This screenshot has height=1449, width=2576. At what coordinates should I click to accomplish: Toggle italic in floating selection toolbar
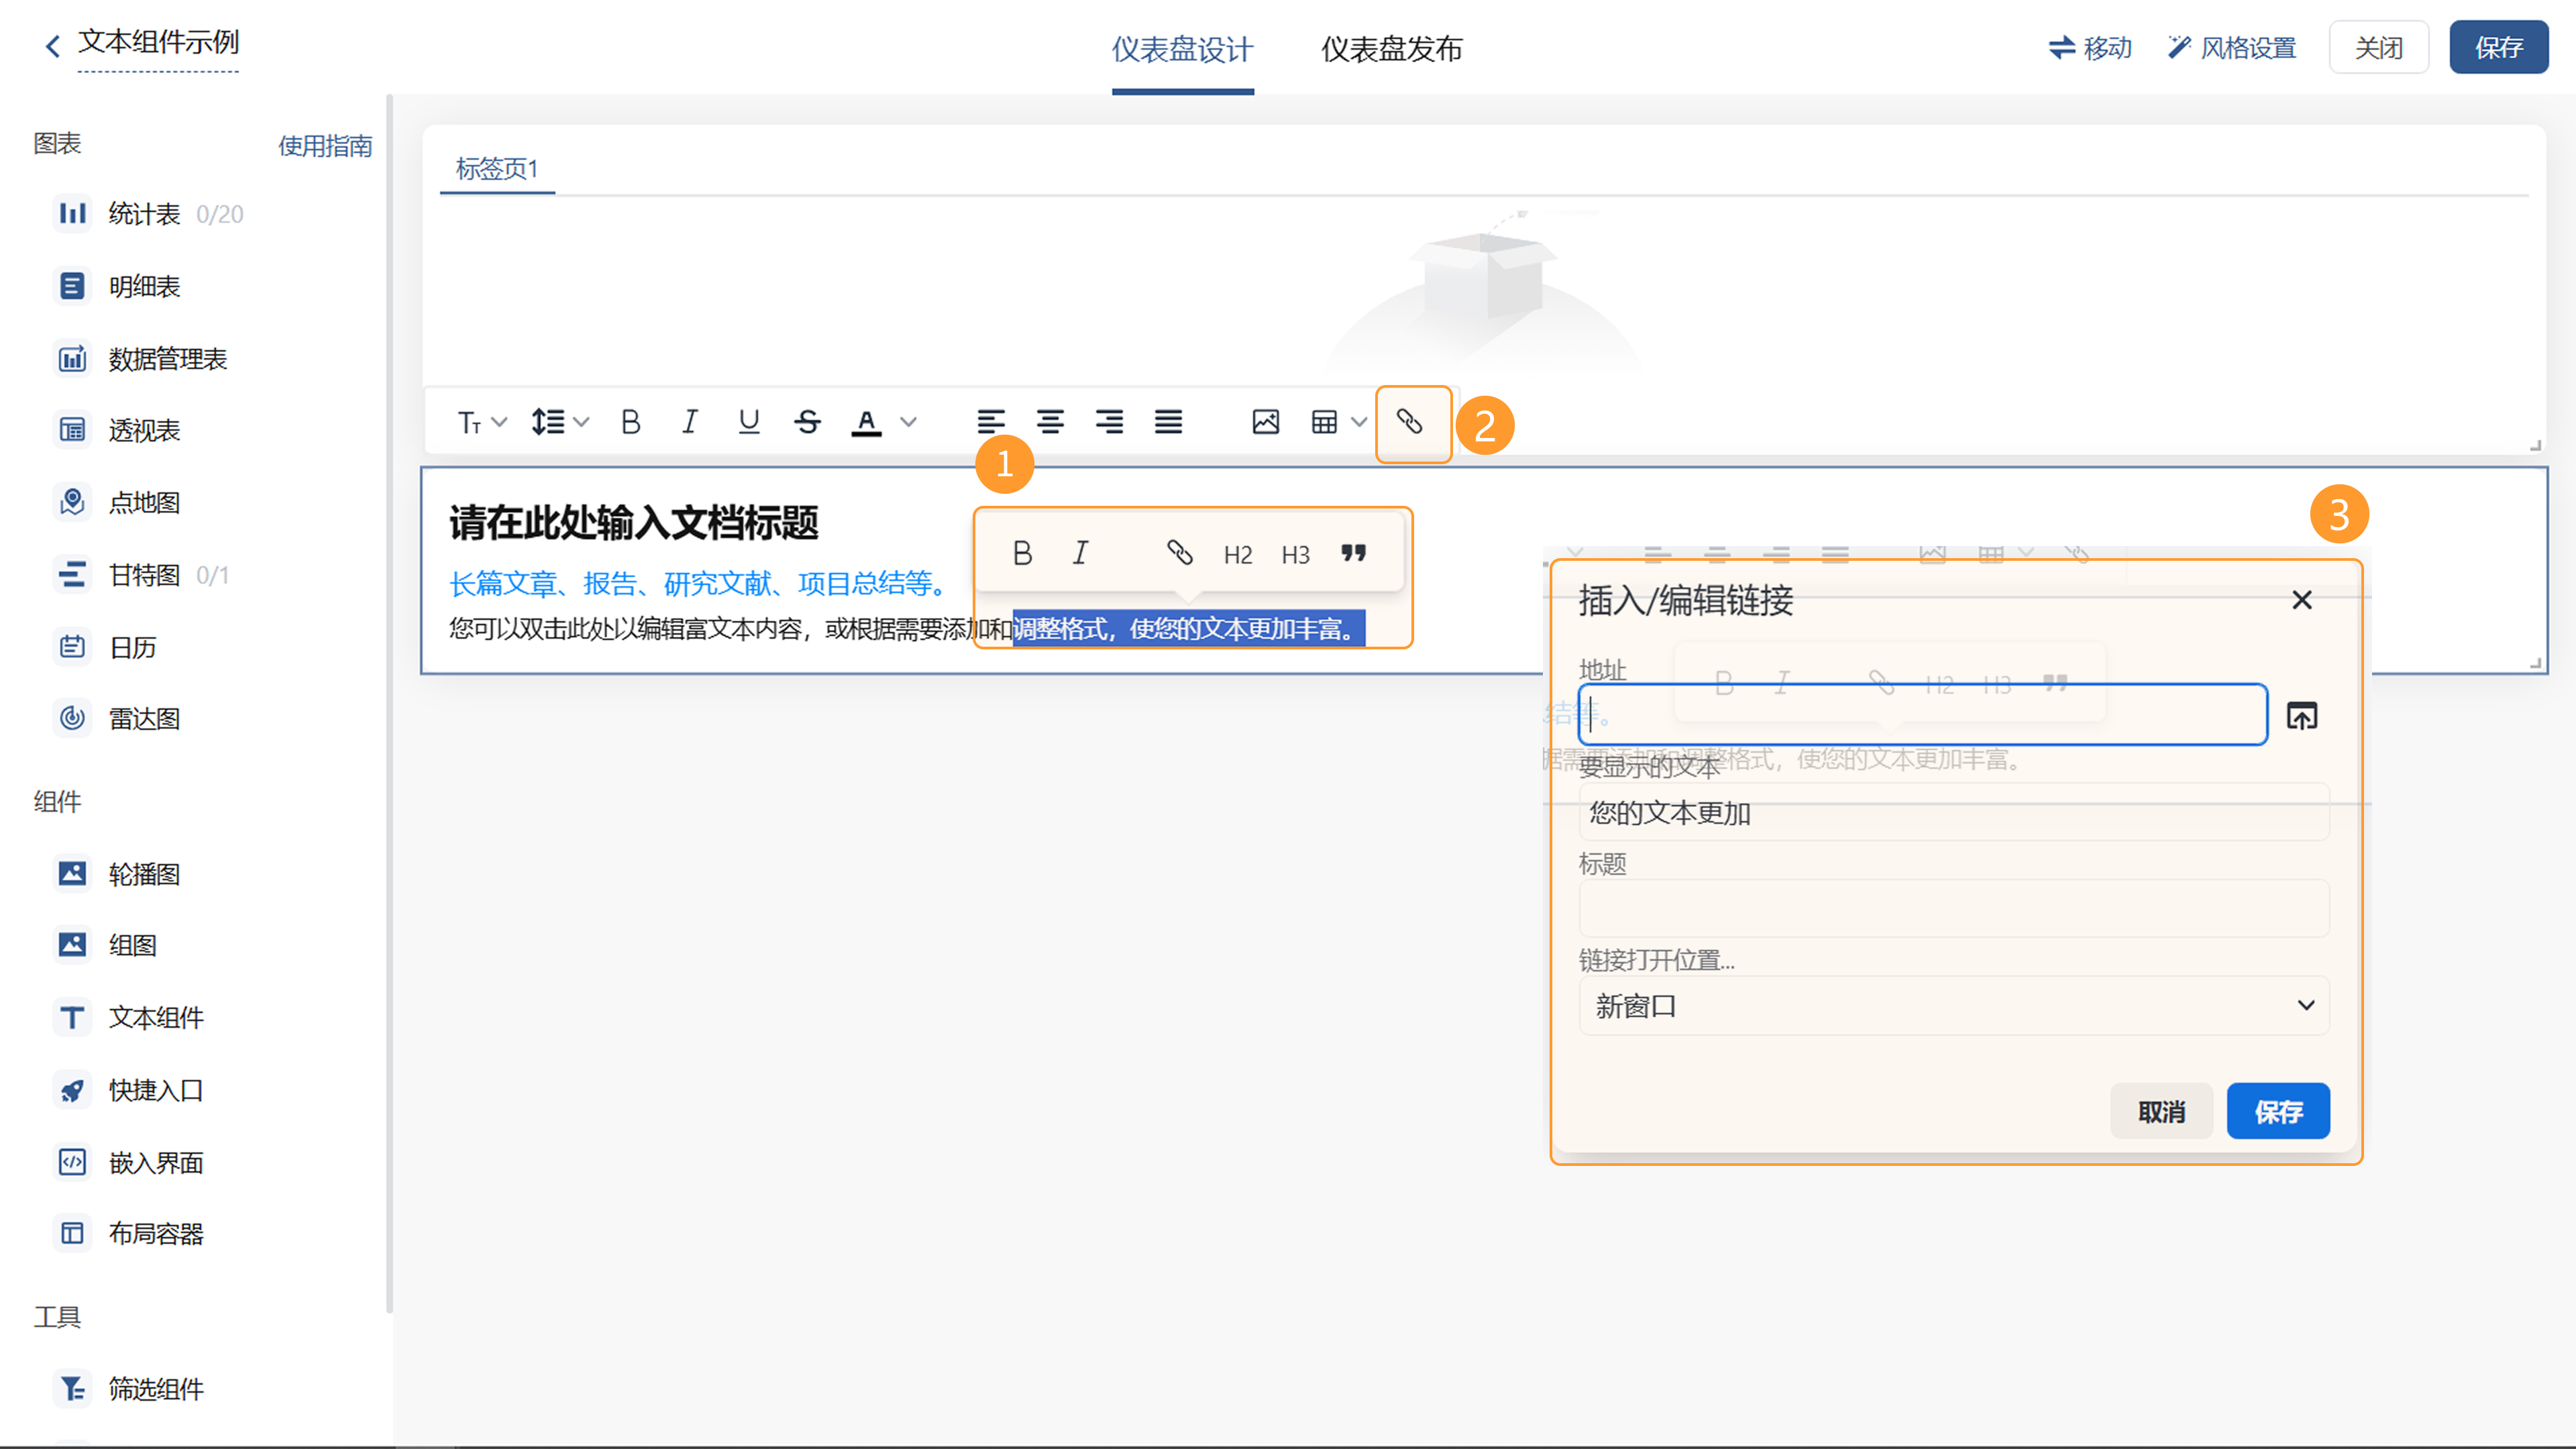pyautogui.click(x=1080, y=553)
